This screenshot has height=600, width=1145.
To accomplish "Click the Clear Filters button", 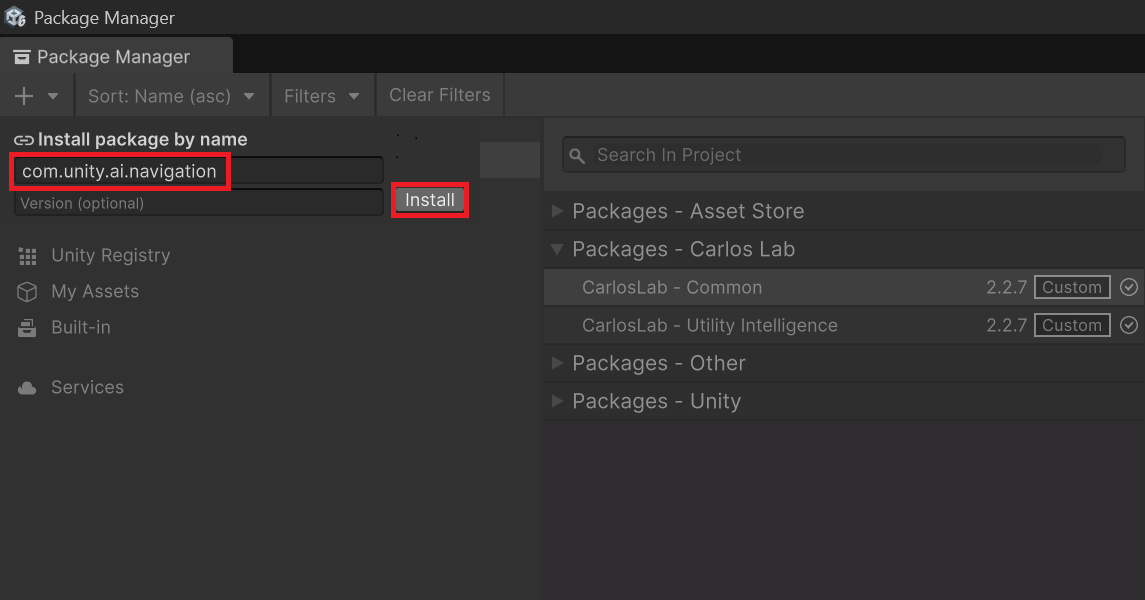I will coord(440,95).
